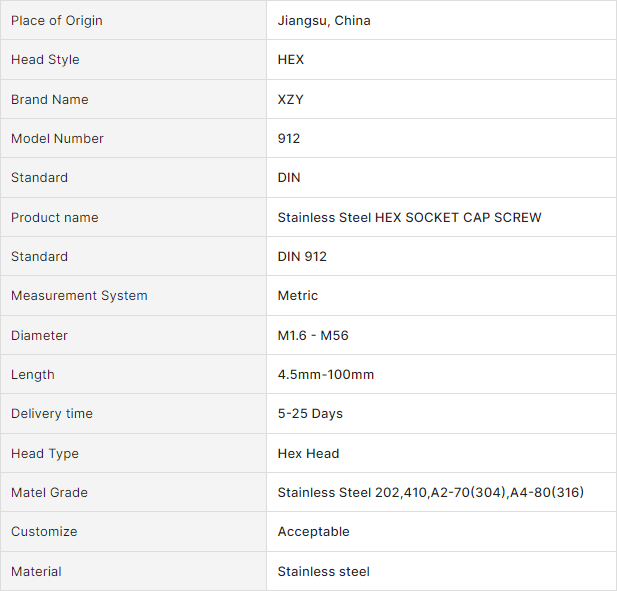Viewport: 617px width, 591px height.
Task: Click the "Matel Grade" label cell
Action: click(x=49, y=493)
